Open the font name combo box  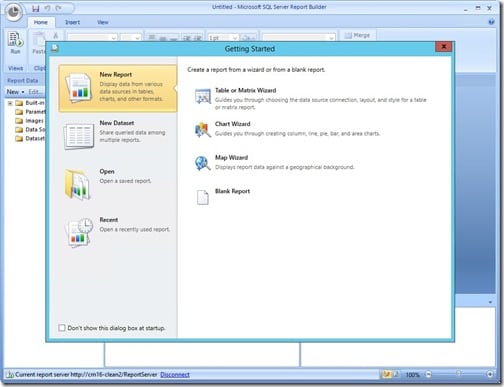92,38
